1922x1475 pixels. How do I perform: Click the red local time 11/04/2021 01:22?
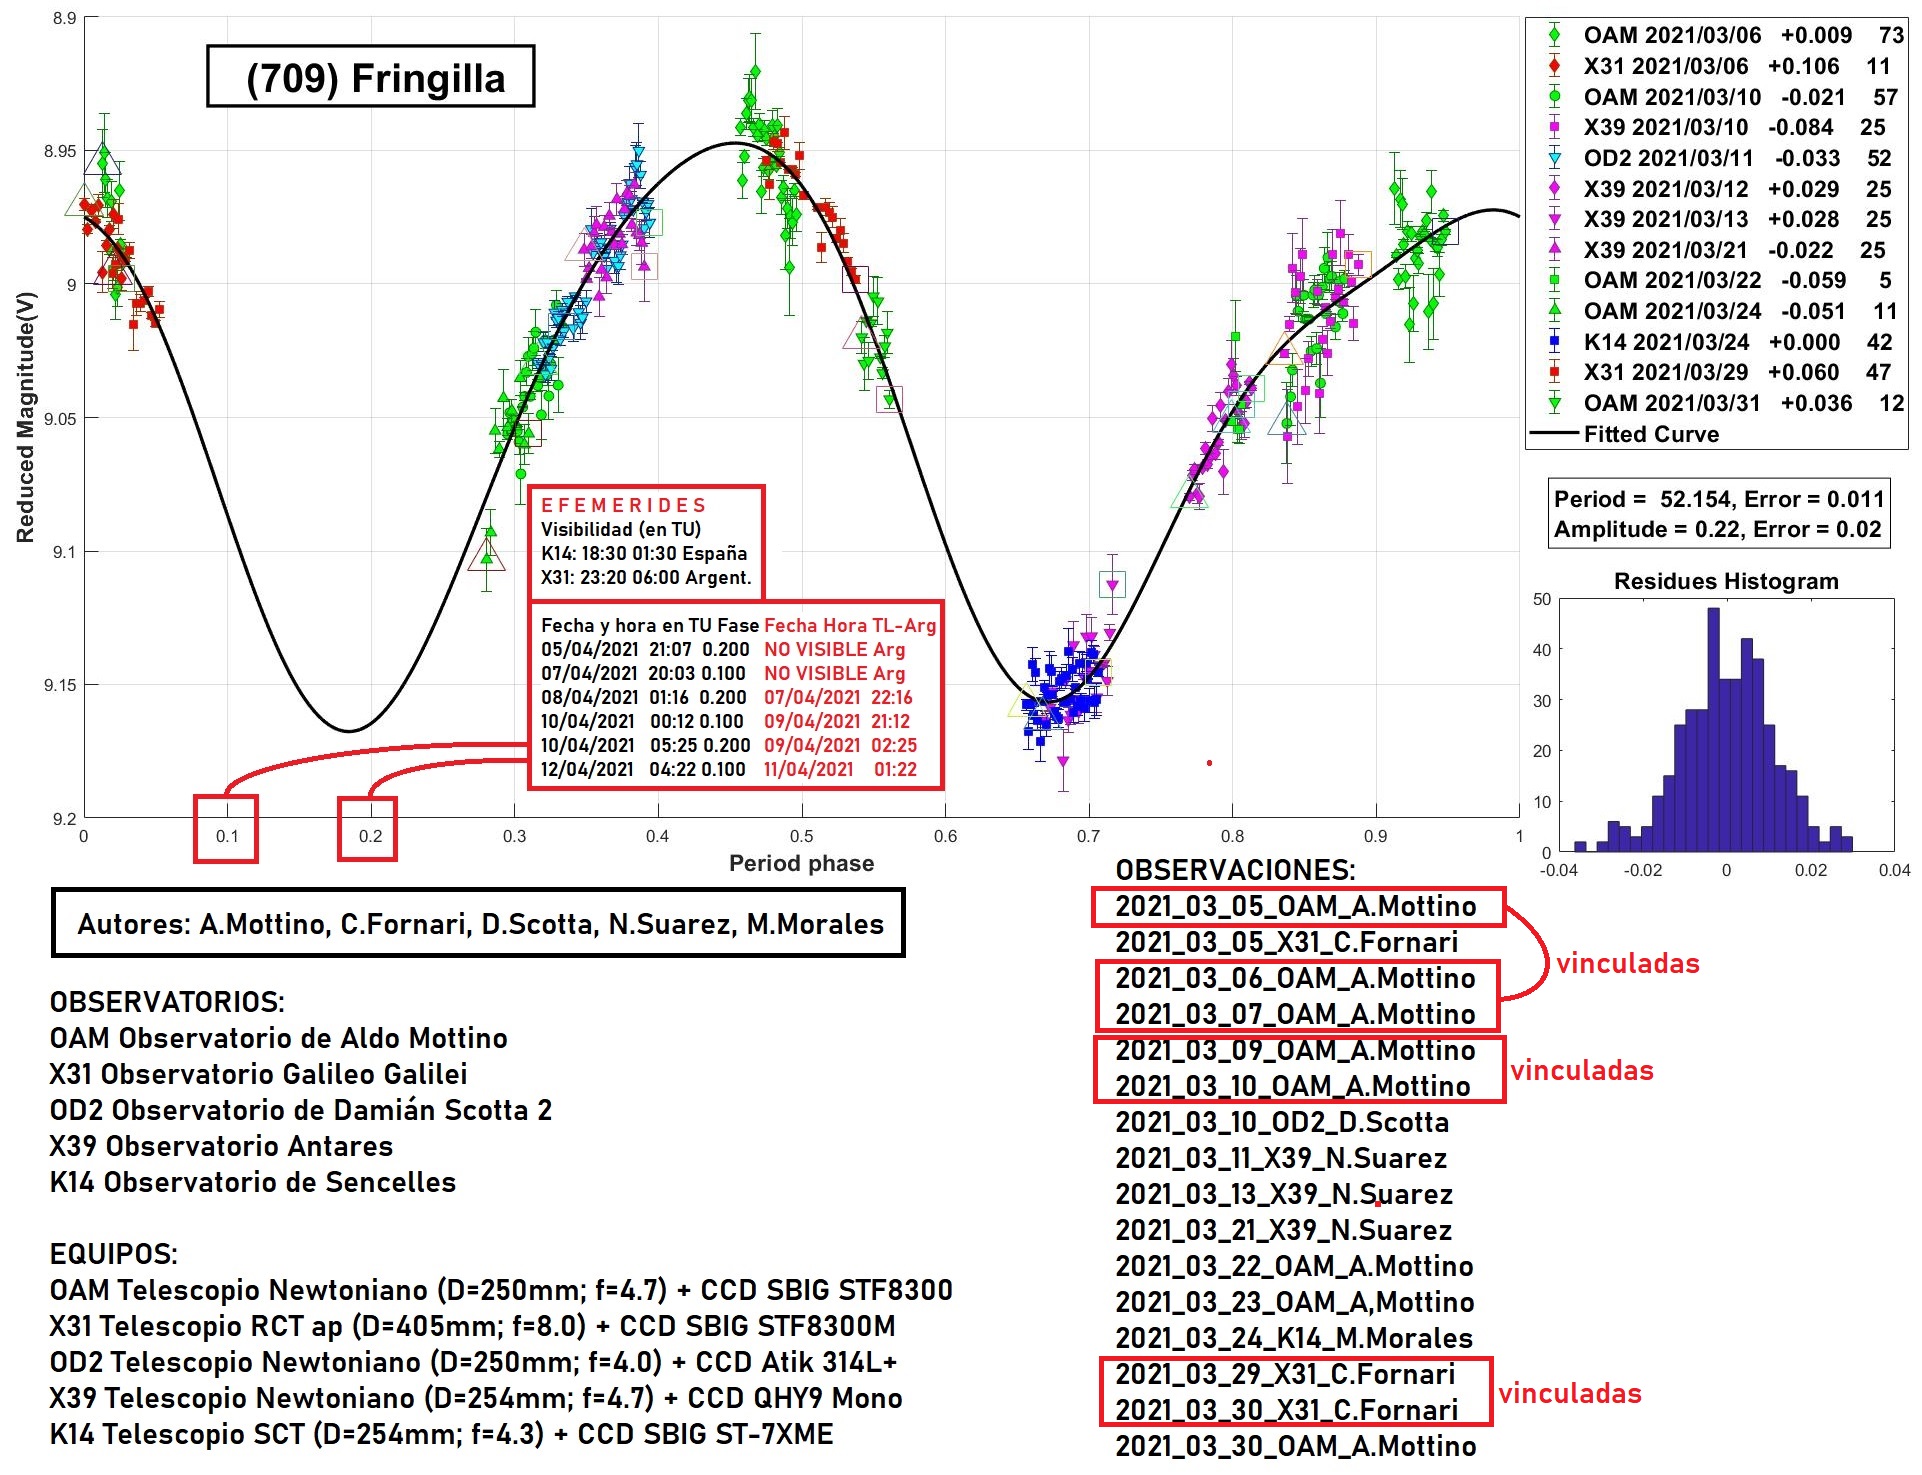click(840, 769)
